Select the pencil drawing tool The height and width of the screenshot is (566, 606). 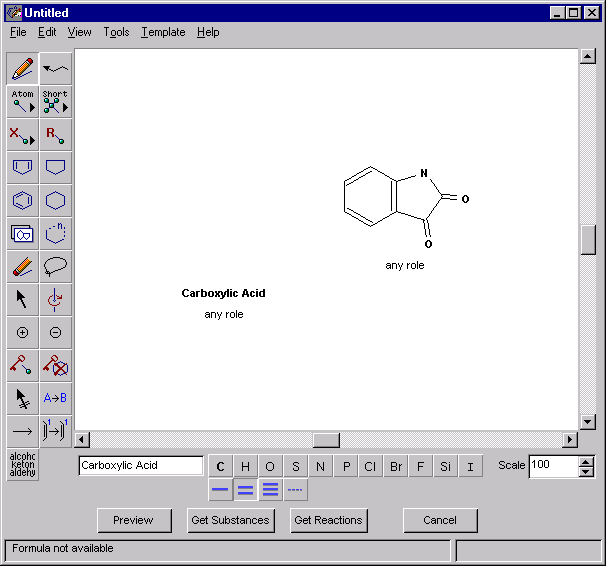click(x=22, y=69)
